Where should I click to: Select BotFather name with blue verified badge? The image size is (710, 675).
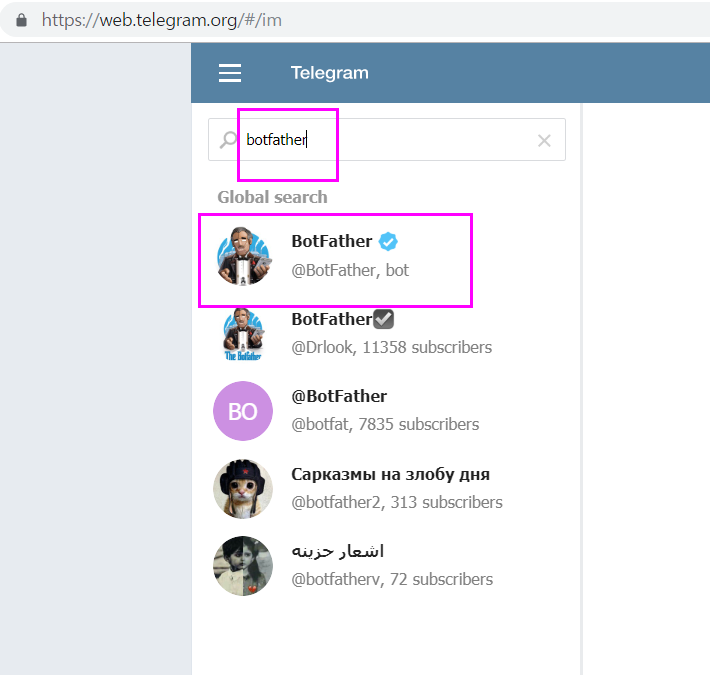[331, 241]
